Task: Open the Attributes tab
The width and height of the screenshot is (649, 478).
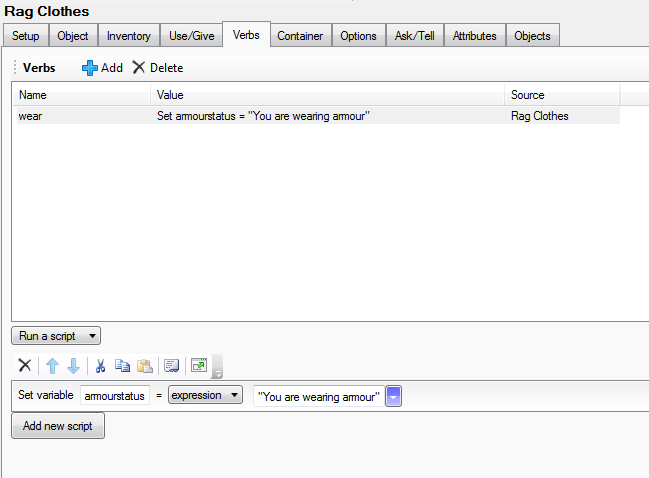Action: point(474,36)
